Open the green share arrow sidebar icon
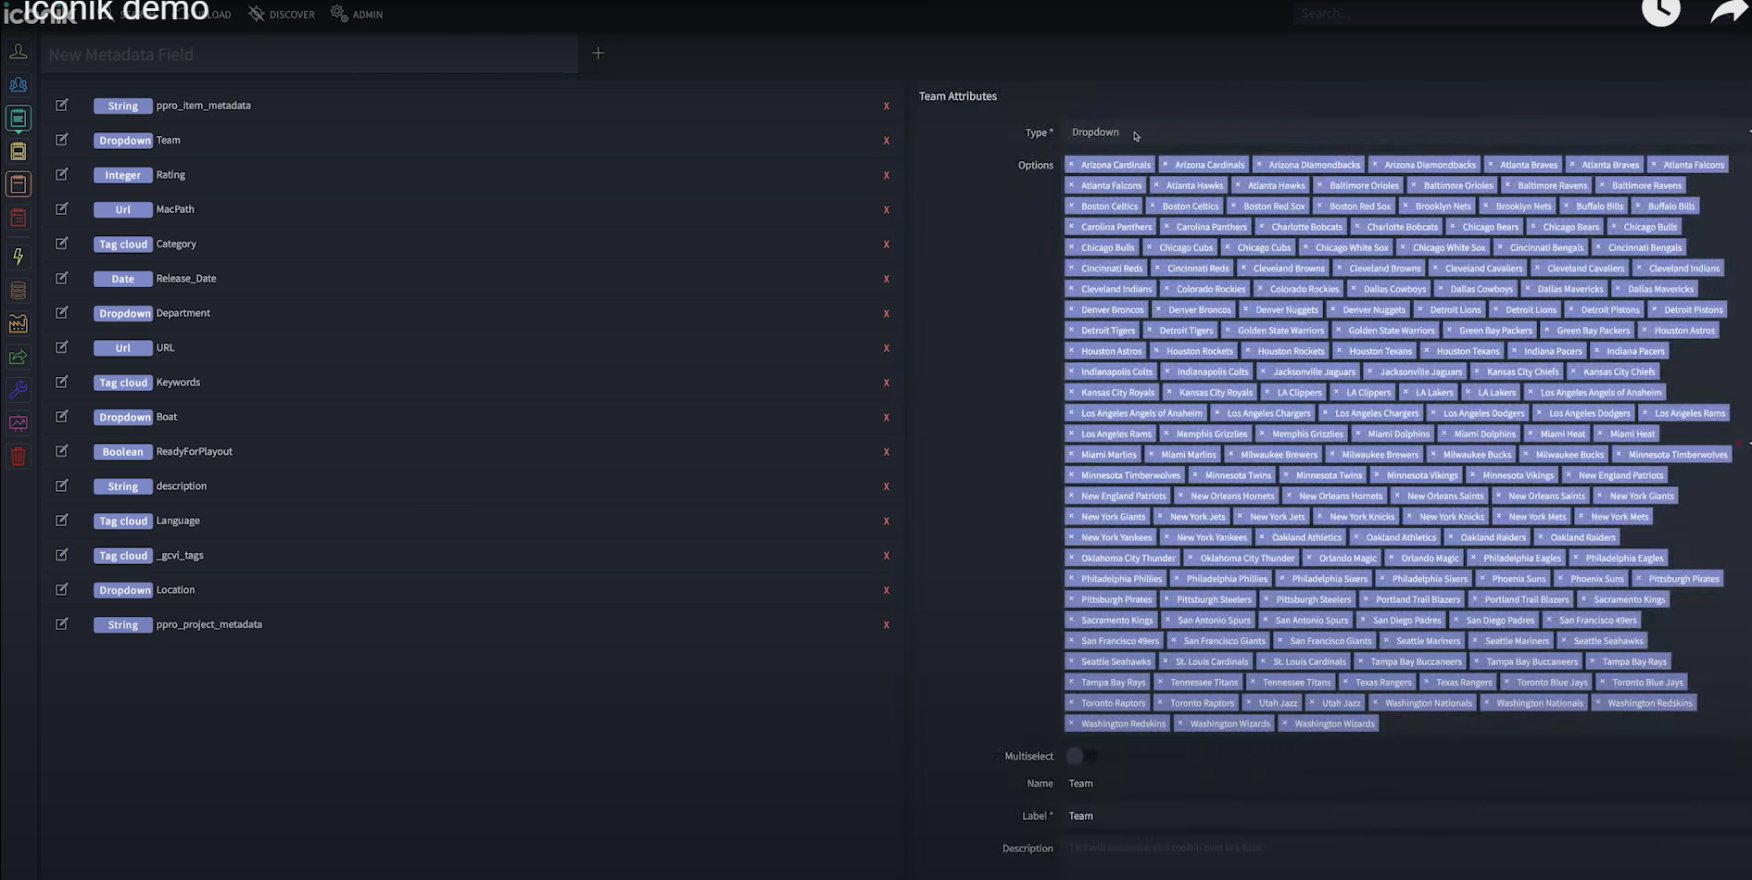This screenshot has width=1752, height=880. [x=18, y=357]
